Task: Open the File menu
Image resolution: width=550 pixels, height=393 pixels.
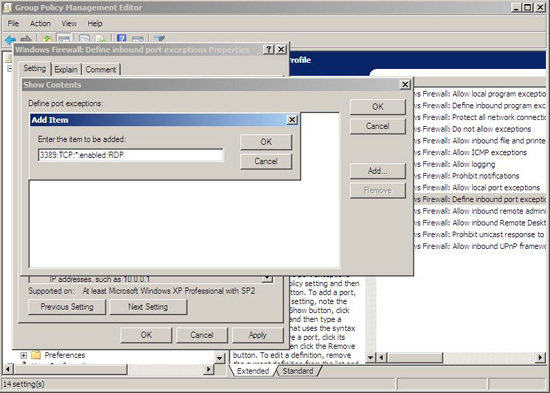Action: pos(13,24)
